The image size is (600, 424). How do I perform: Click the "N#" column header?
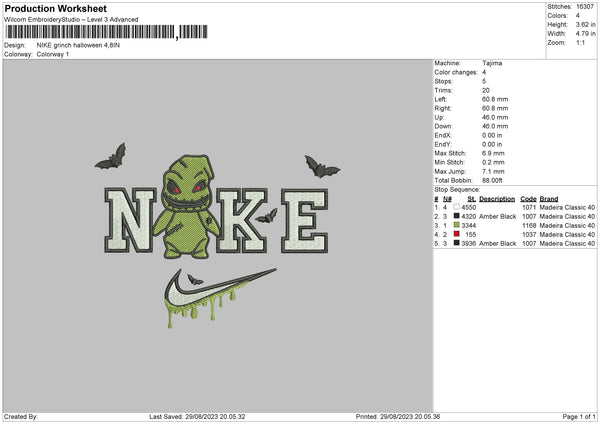[x=447, y=199]
